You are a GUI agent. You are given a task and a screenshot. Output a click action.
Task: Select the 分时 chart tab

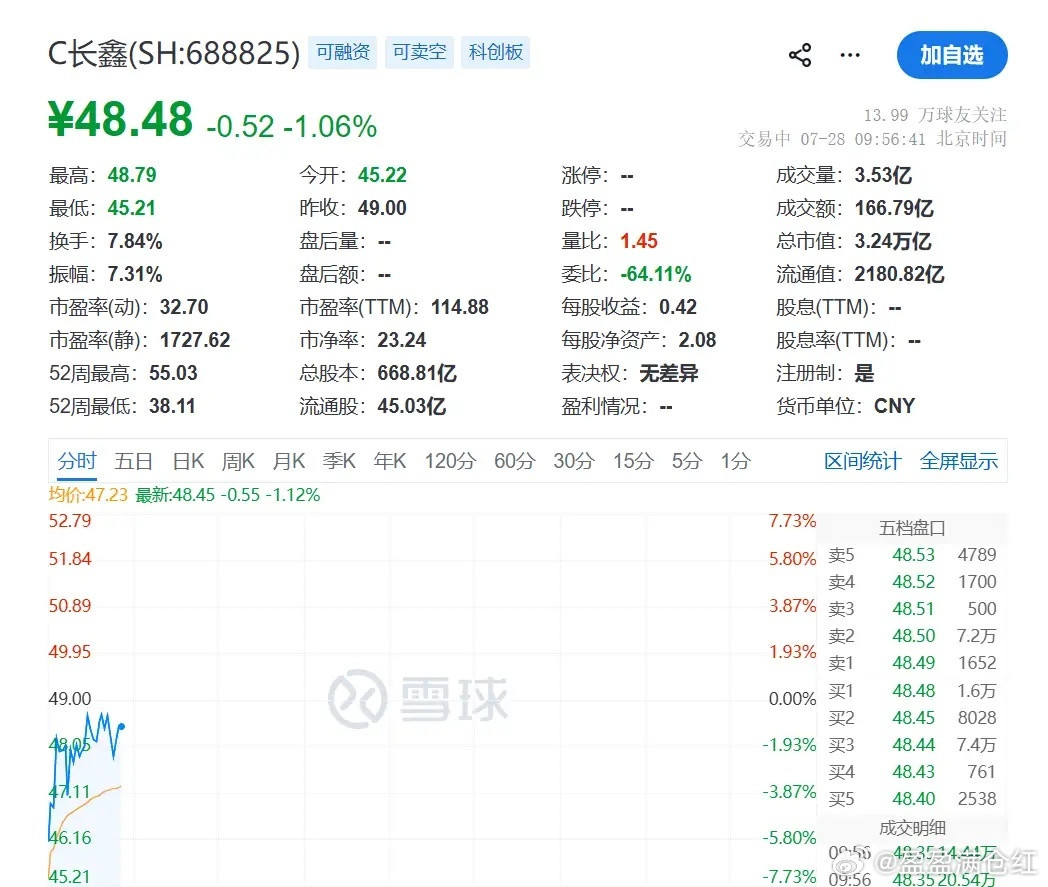(77, 461)
